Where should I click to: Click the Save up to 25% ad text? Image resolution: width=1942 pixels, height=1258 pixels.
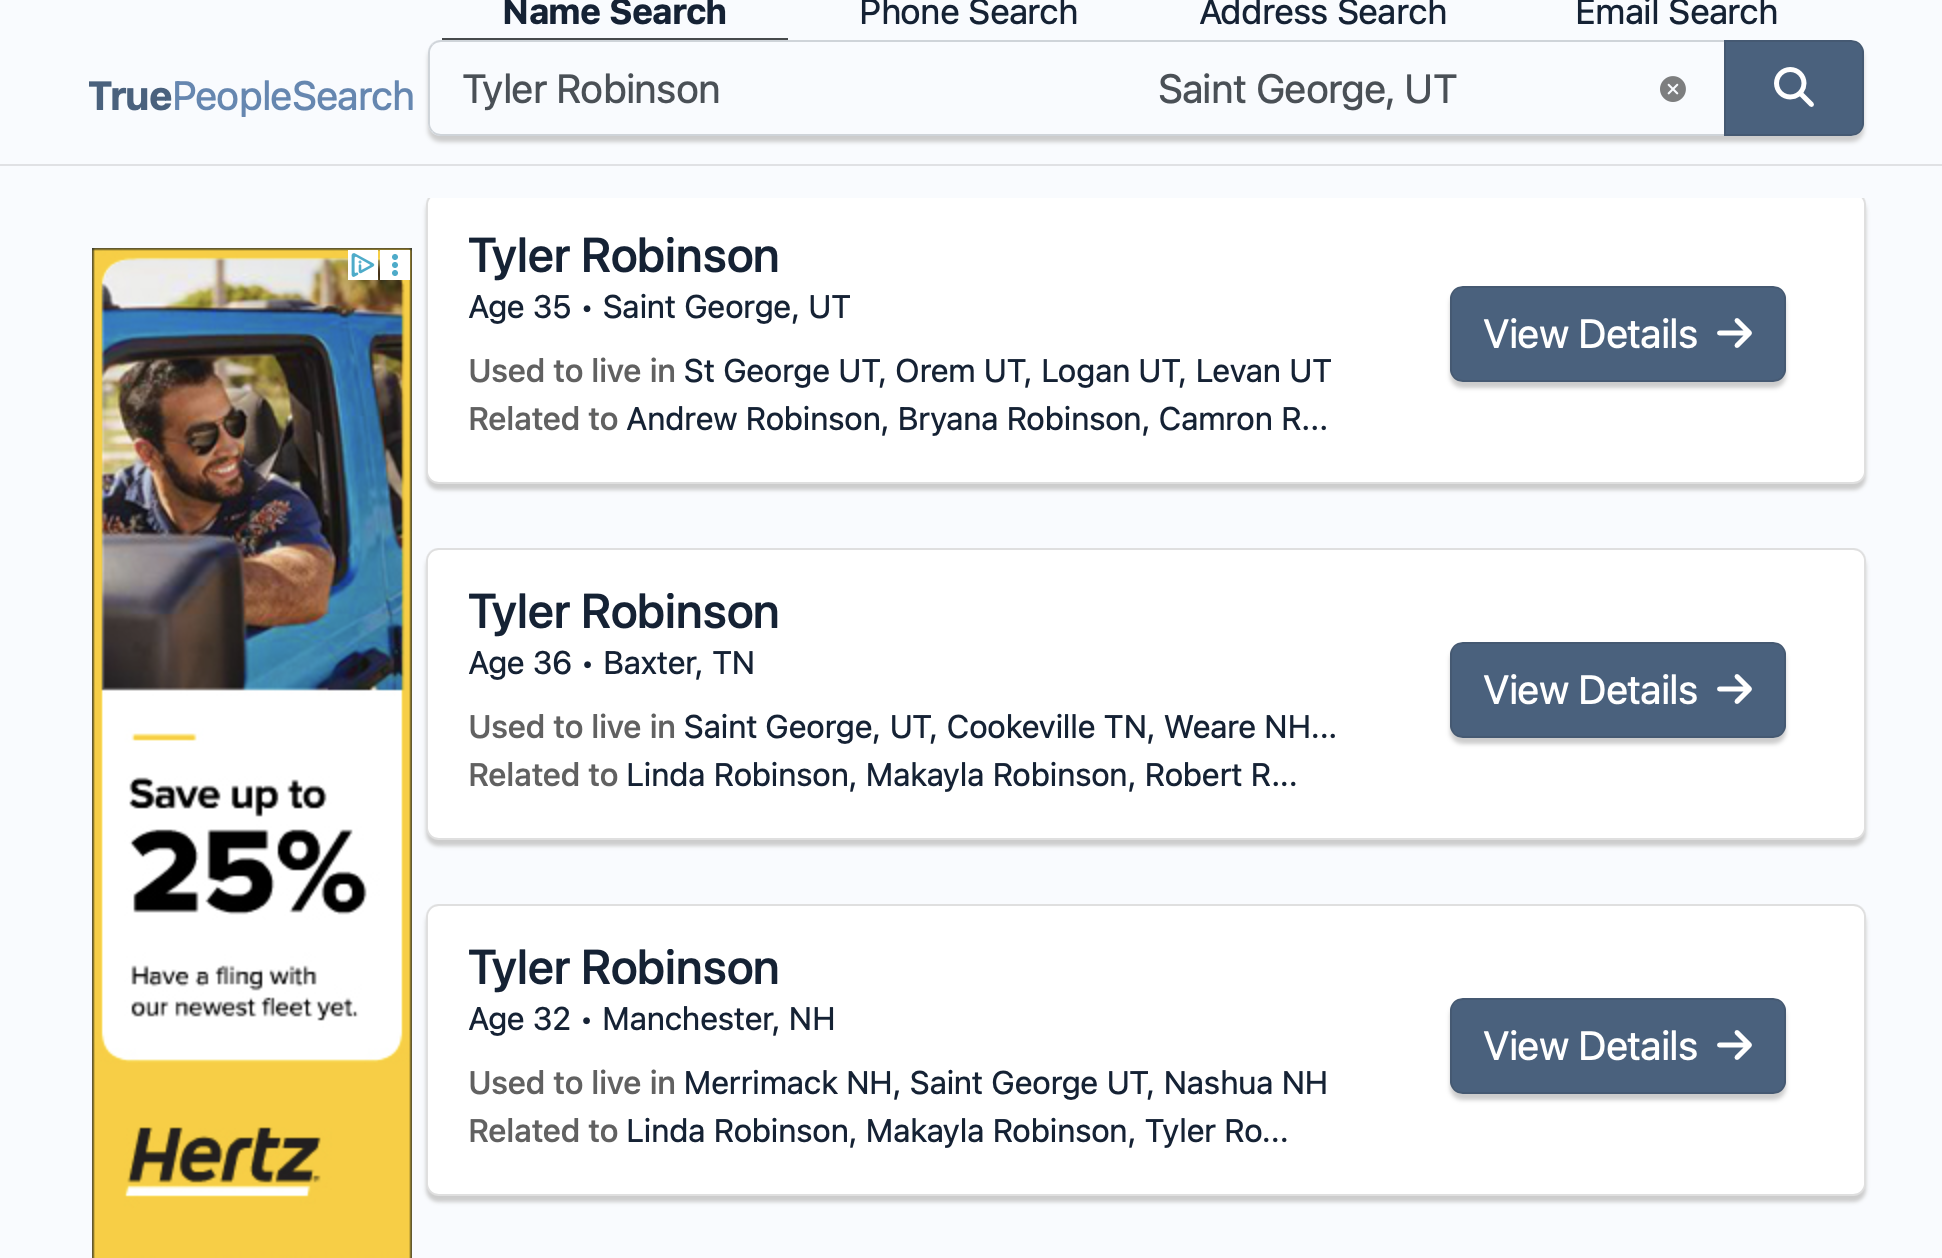click(247, 850)
